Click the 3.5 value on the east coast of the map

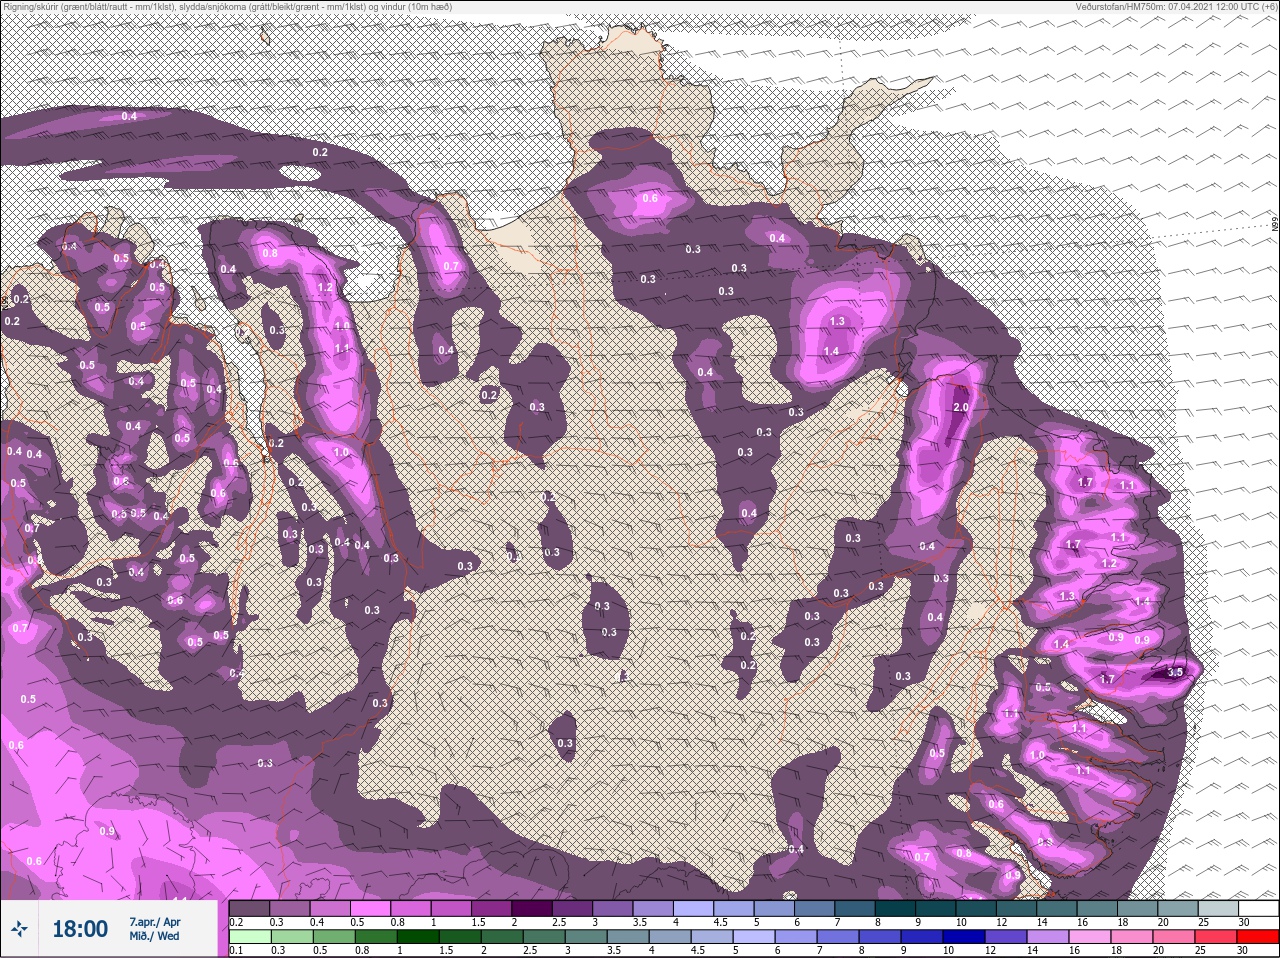1175,672
